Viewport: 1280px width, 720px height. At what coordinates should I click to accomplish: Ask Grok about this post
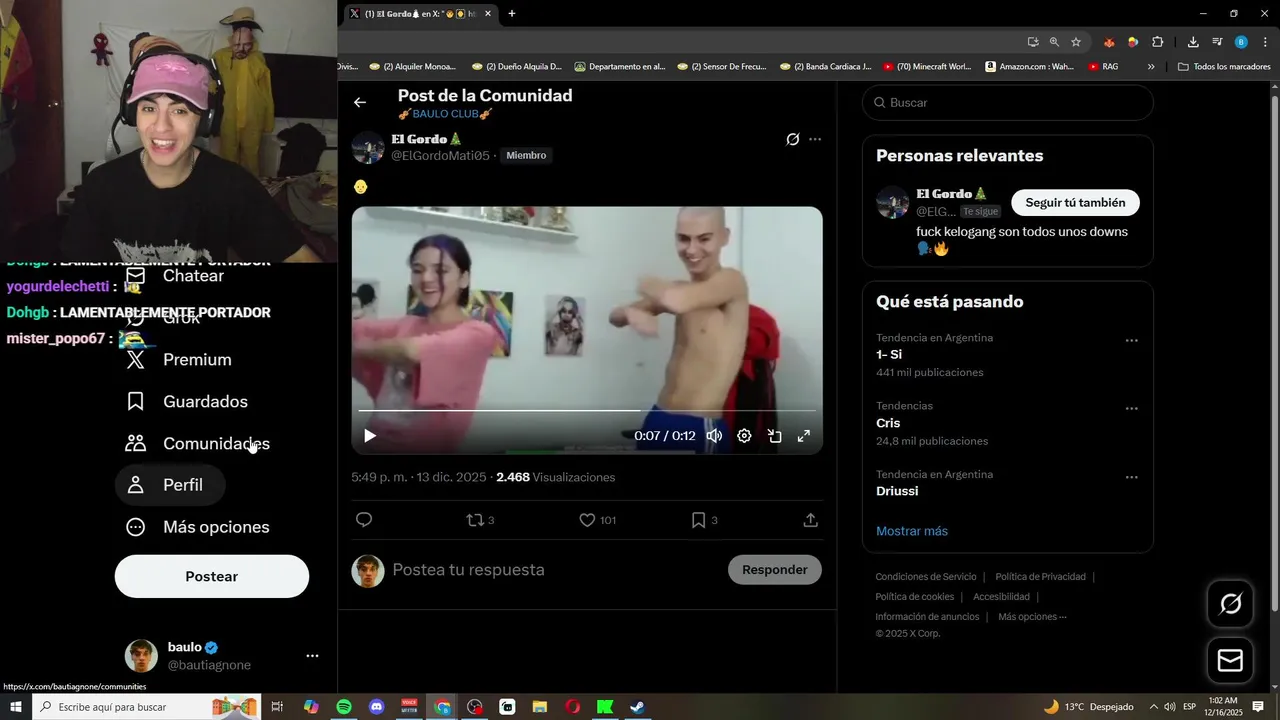(x=792, y=139)
